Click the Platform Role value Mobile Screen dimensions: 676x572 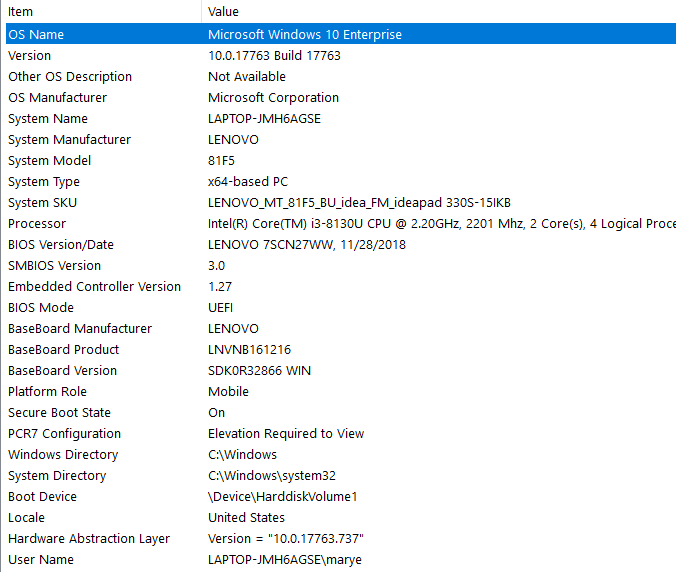(x=228, y=392)
